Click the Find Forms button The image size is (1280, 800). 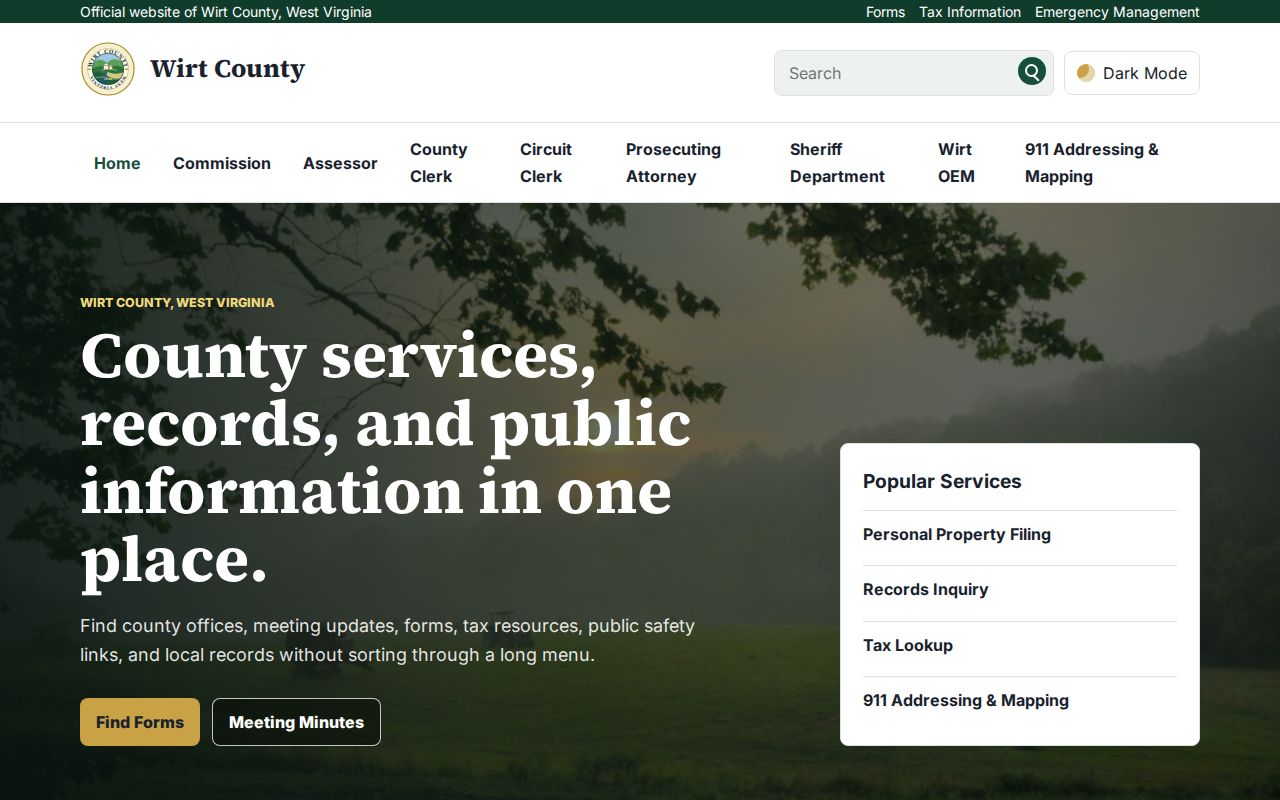(x=140, y=722)
